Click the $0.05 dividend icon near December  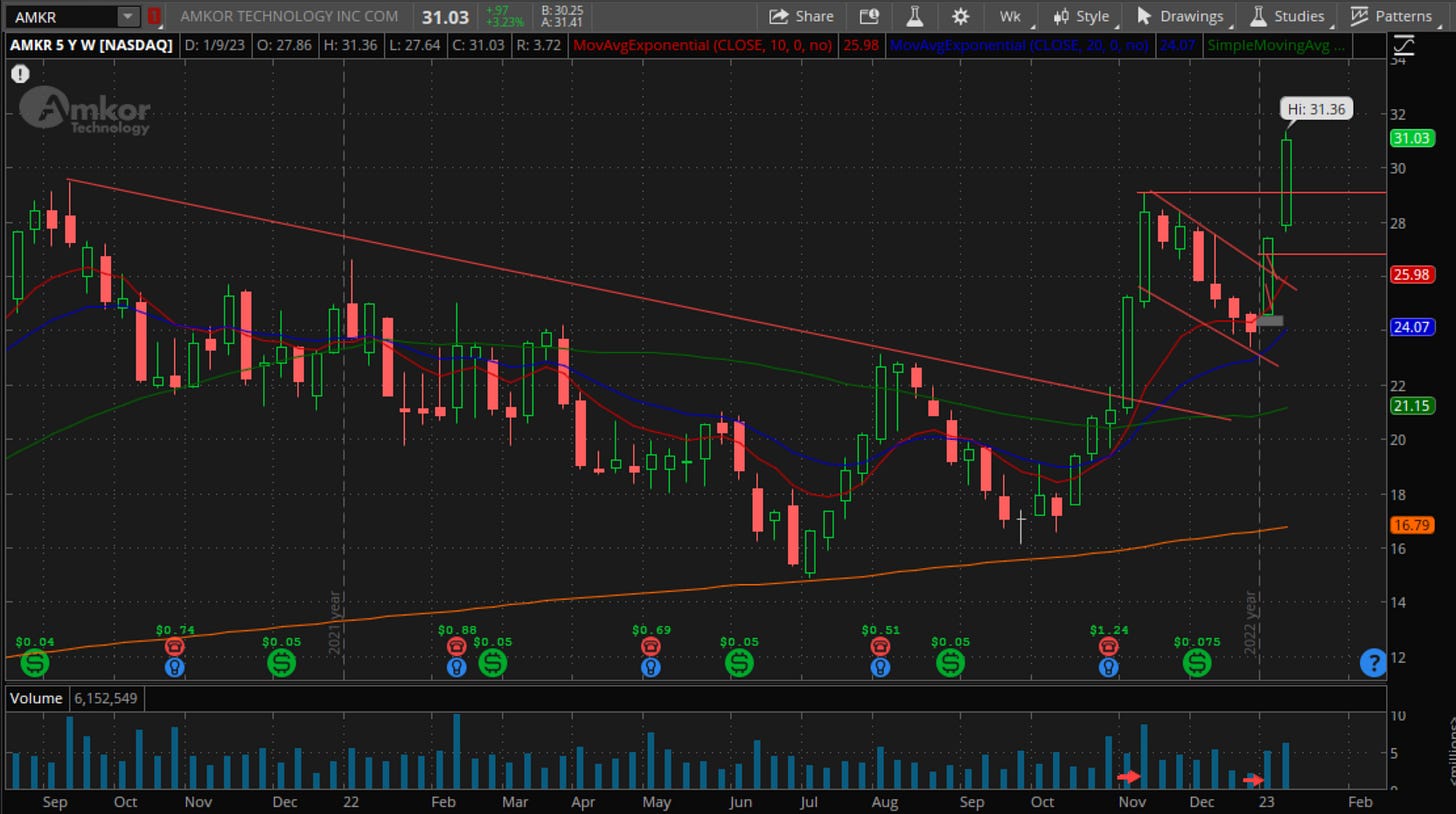point(281,662)
